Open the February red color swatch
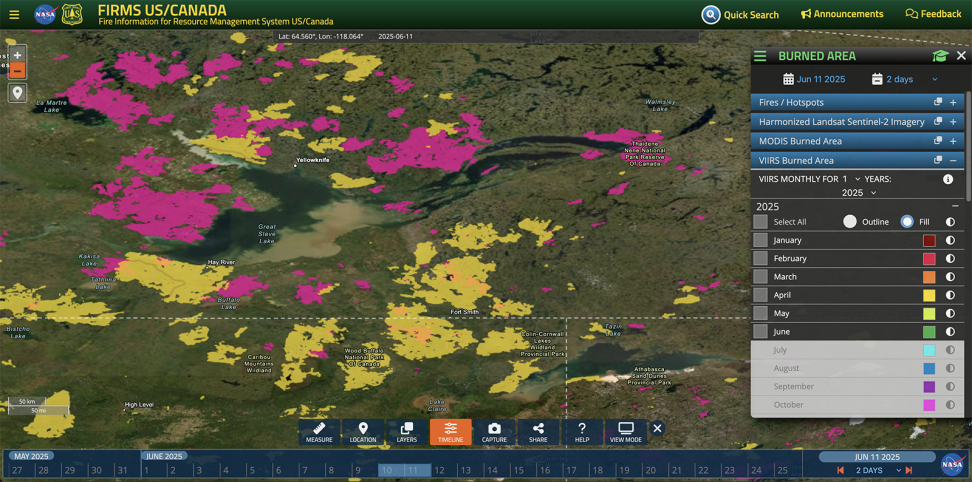972x482 pixels. tap(929, 258)
